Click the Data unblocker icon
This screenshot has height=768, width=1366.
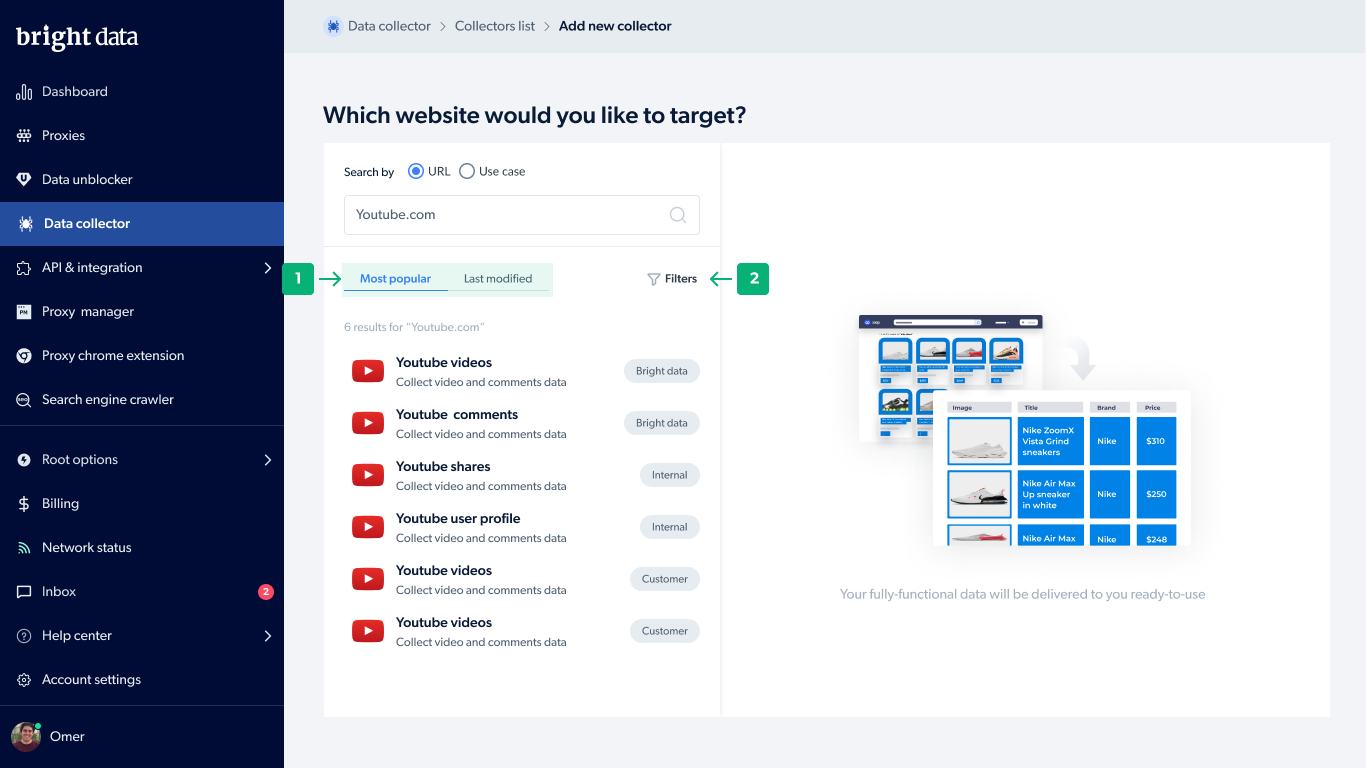24,180
